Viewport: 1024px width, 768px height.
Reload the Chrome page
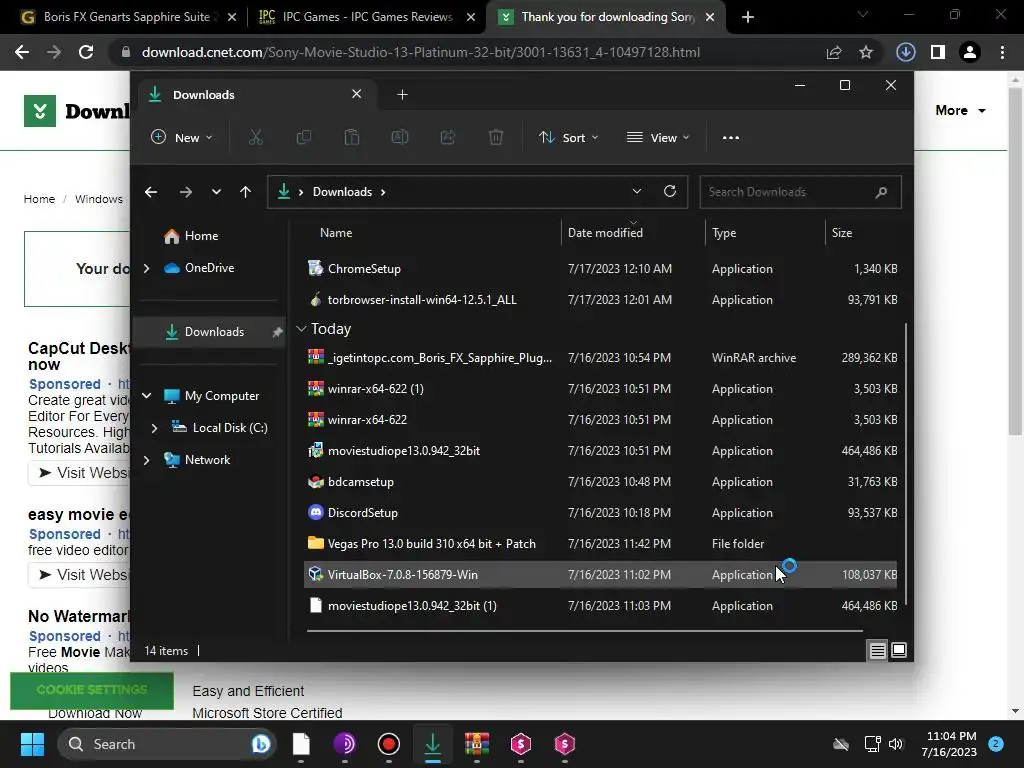(86, 52)
